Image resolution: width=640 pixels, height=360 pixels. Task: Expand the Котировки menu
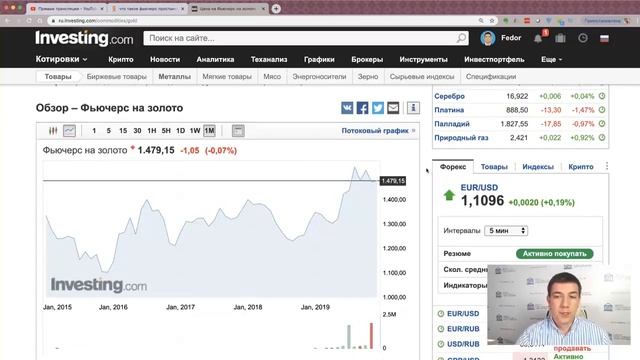(61, 59)
